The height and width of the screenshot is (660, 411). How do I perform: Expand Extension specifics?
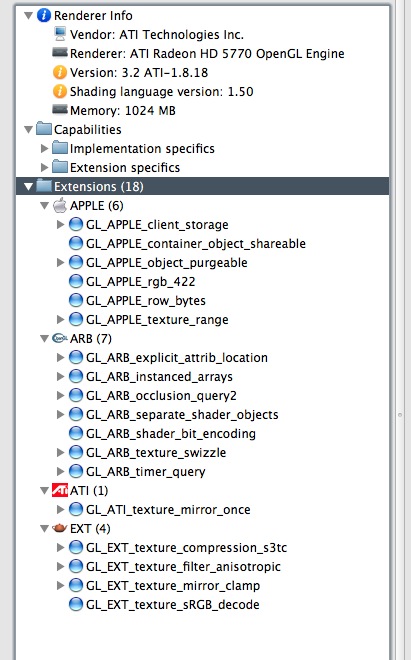coord(45,167)
